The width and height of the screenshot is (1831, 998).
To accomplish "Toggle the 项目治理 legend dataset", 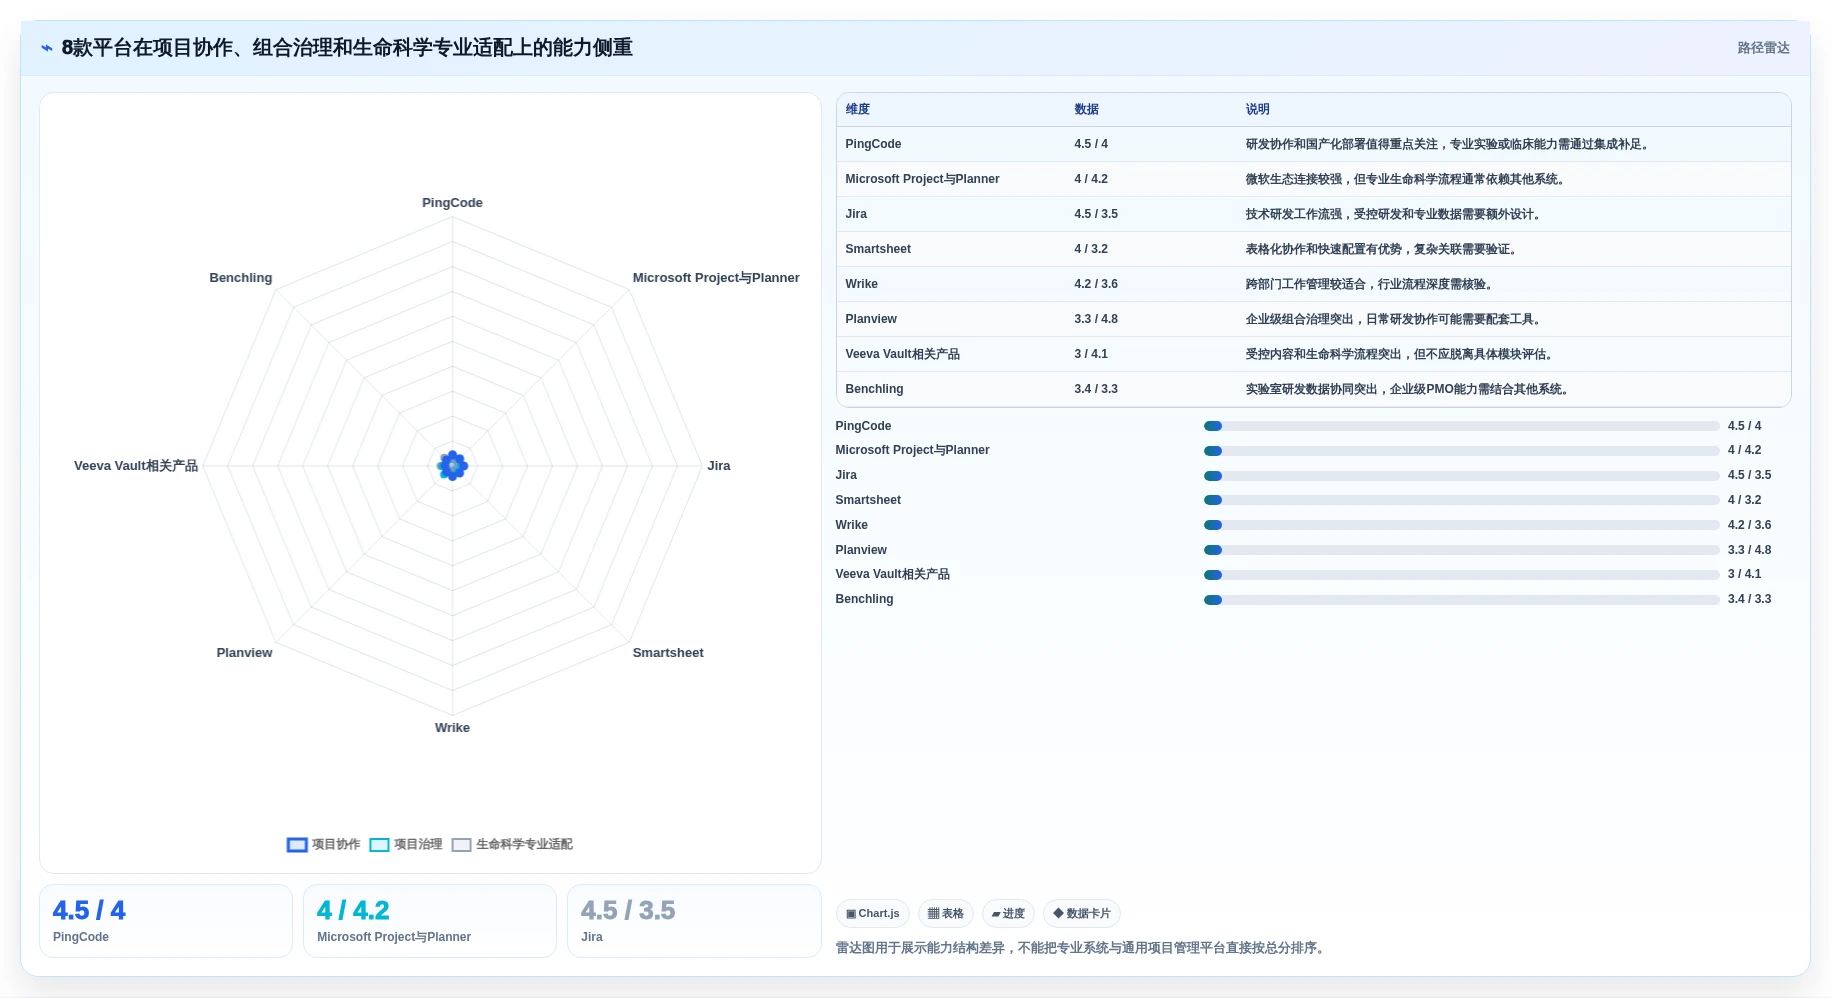I will (x=405, y=845).
